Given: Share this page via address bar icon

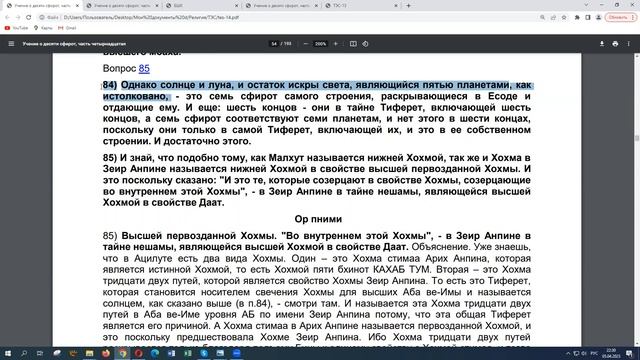Looking at the screenshot, I should pos(553,18).
